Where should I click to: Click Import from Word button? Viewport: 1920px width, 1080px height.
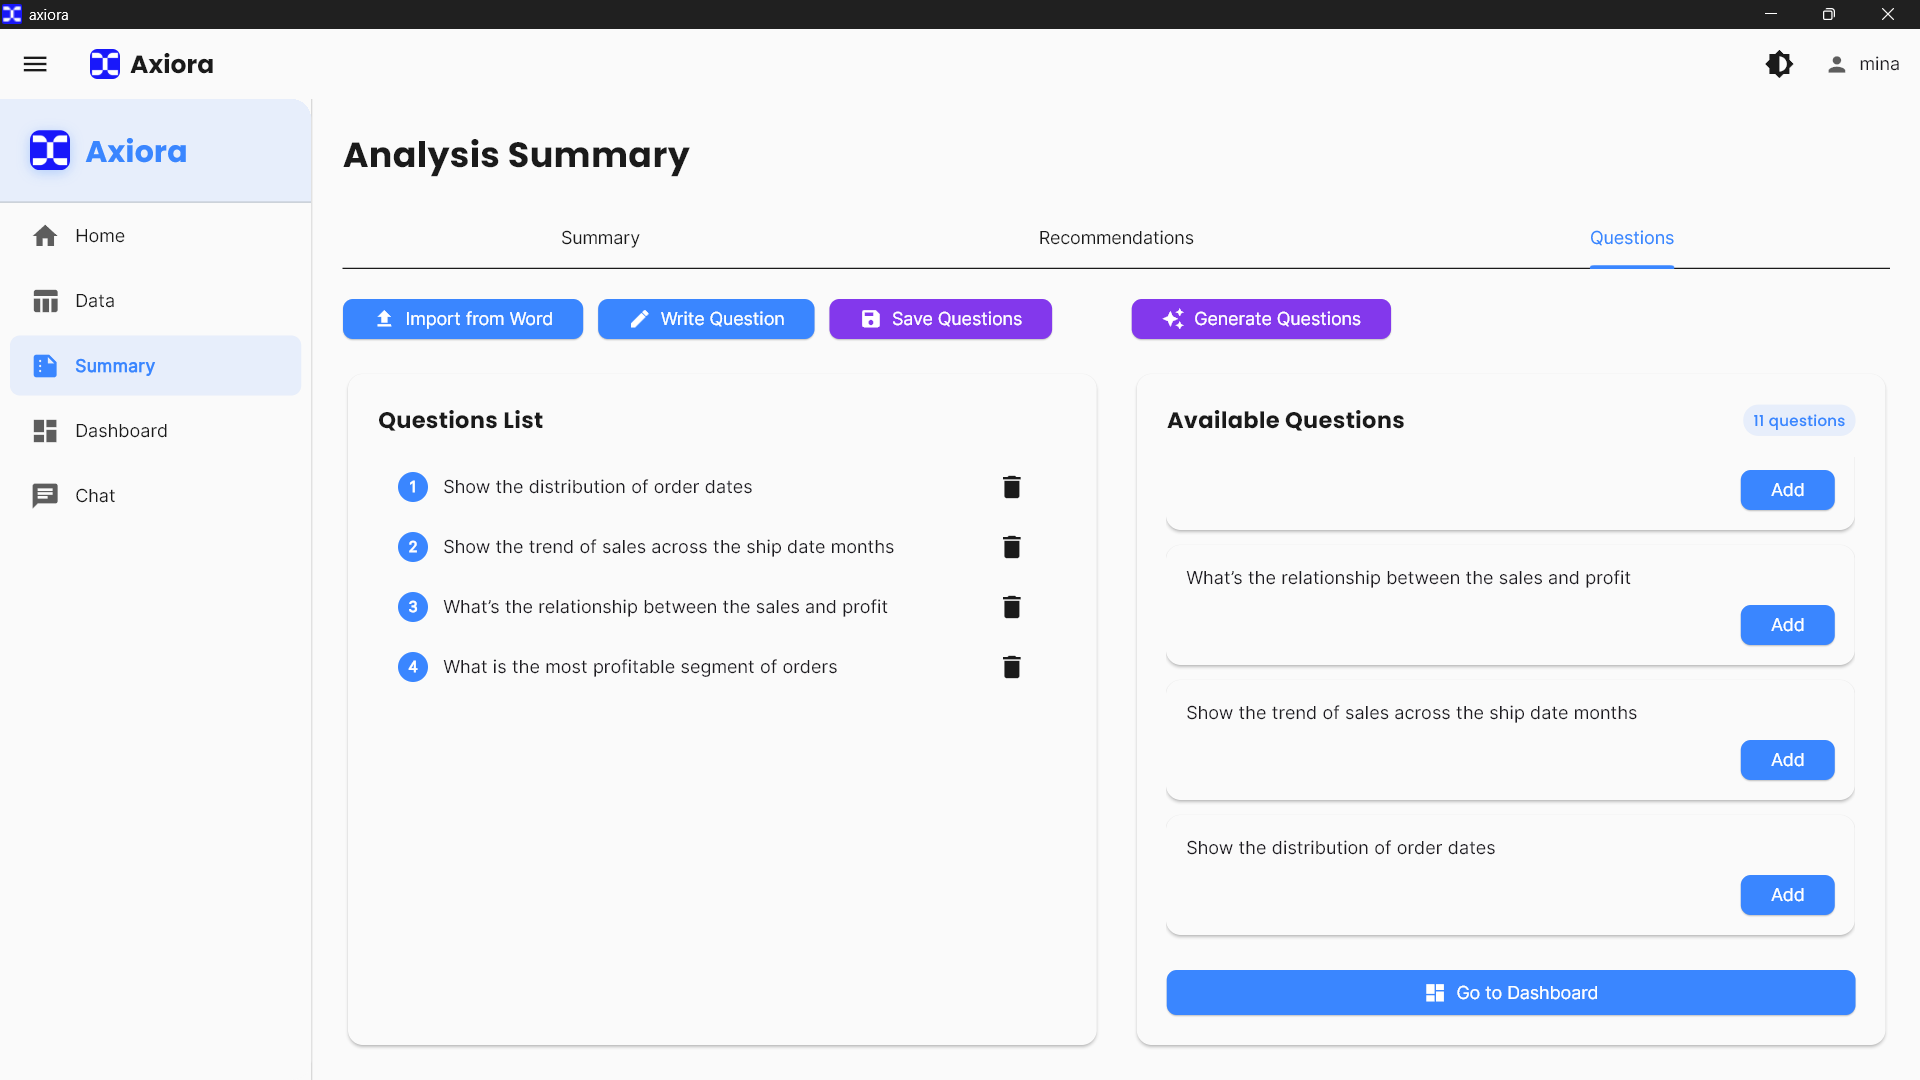pos(463,319)
